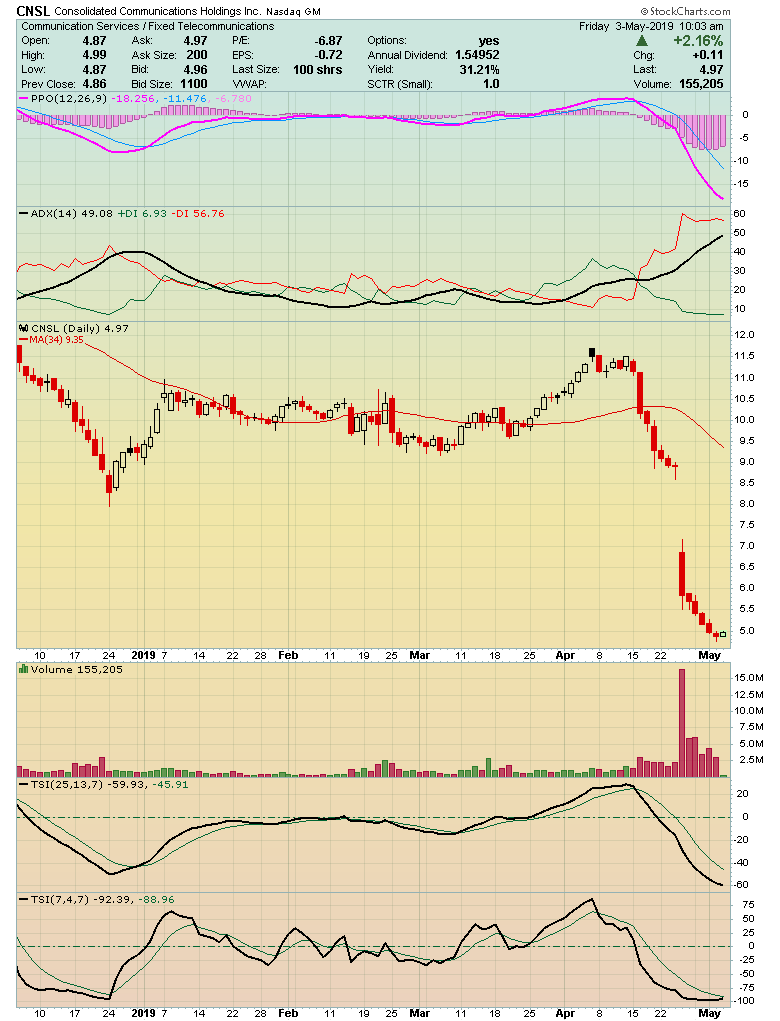Screen dimensions: 780x1021
Task: Click the MA(34) 9.35 legend label
Action: click(x=52, y=339)
